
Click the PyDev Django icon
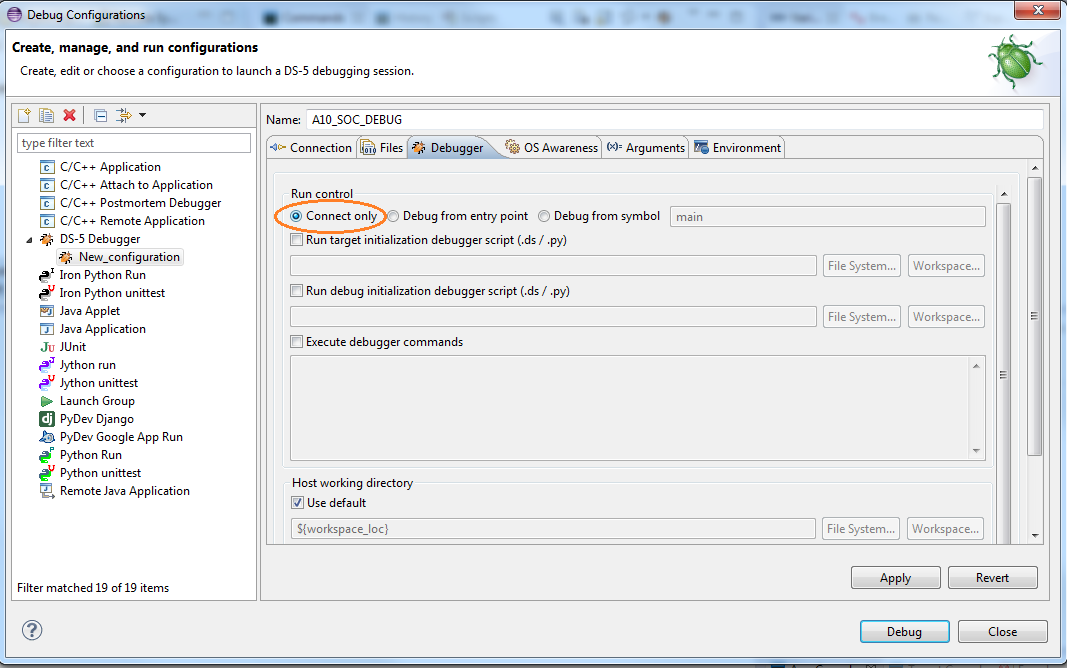(x=47, y=419)
